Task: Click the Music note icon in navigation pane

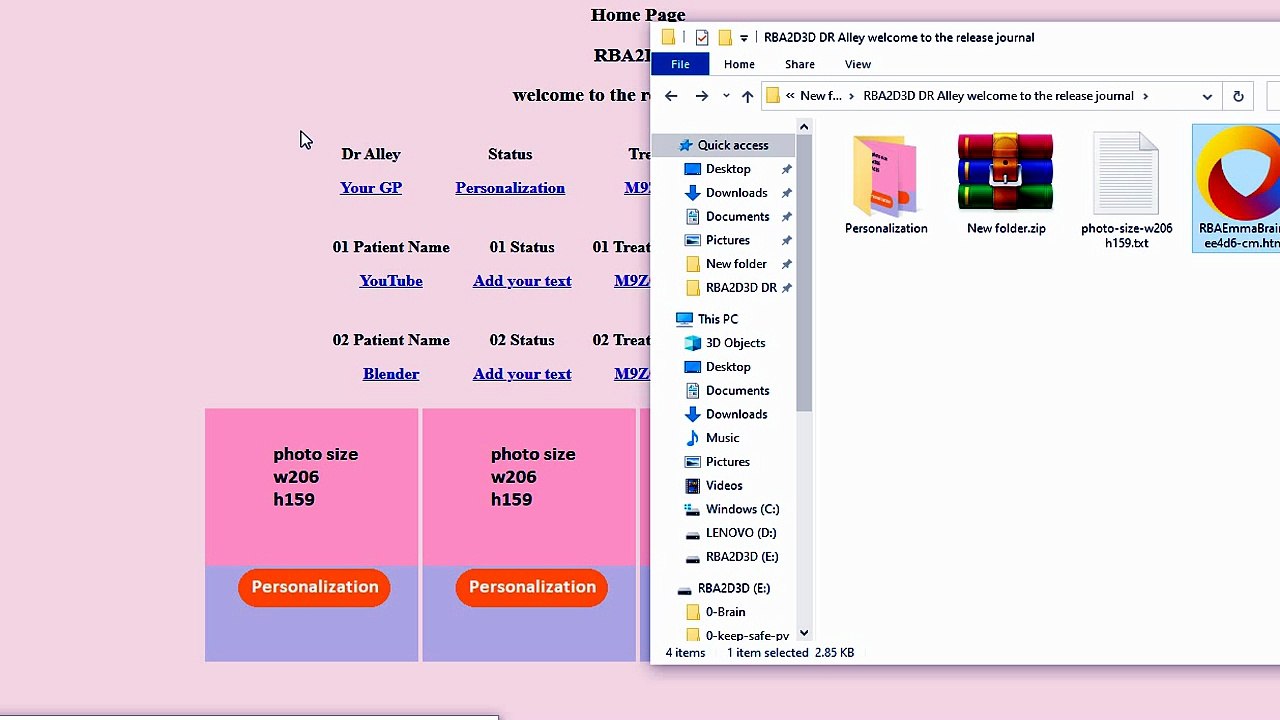Action: [692, 438]
